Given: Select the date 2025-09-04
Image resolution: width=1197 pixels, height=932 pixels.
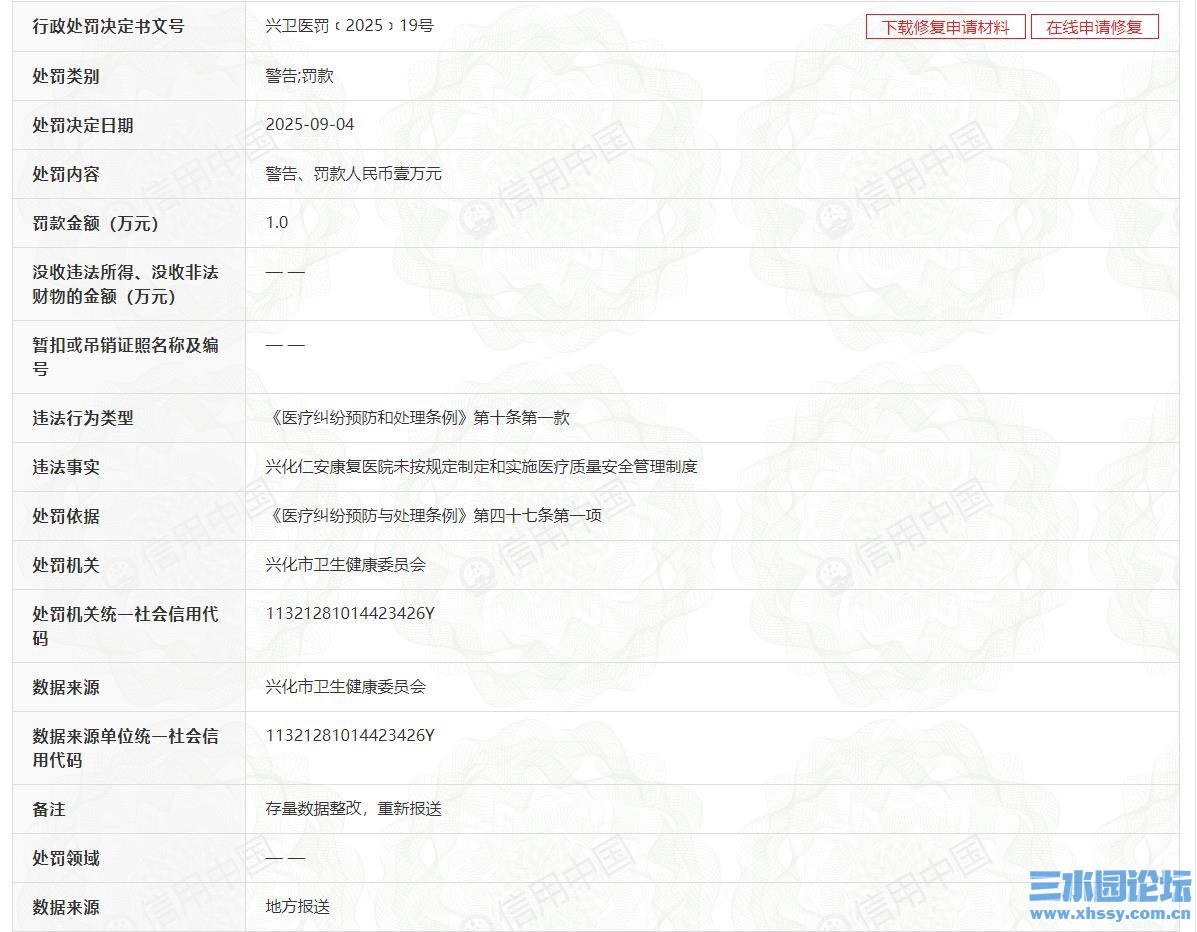Looking at the screenshot, I should pos(310,124).
